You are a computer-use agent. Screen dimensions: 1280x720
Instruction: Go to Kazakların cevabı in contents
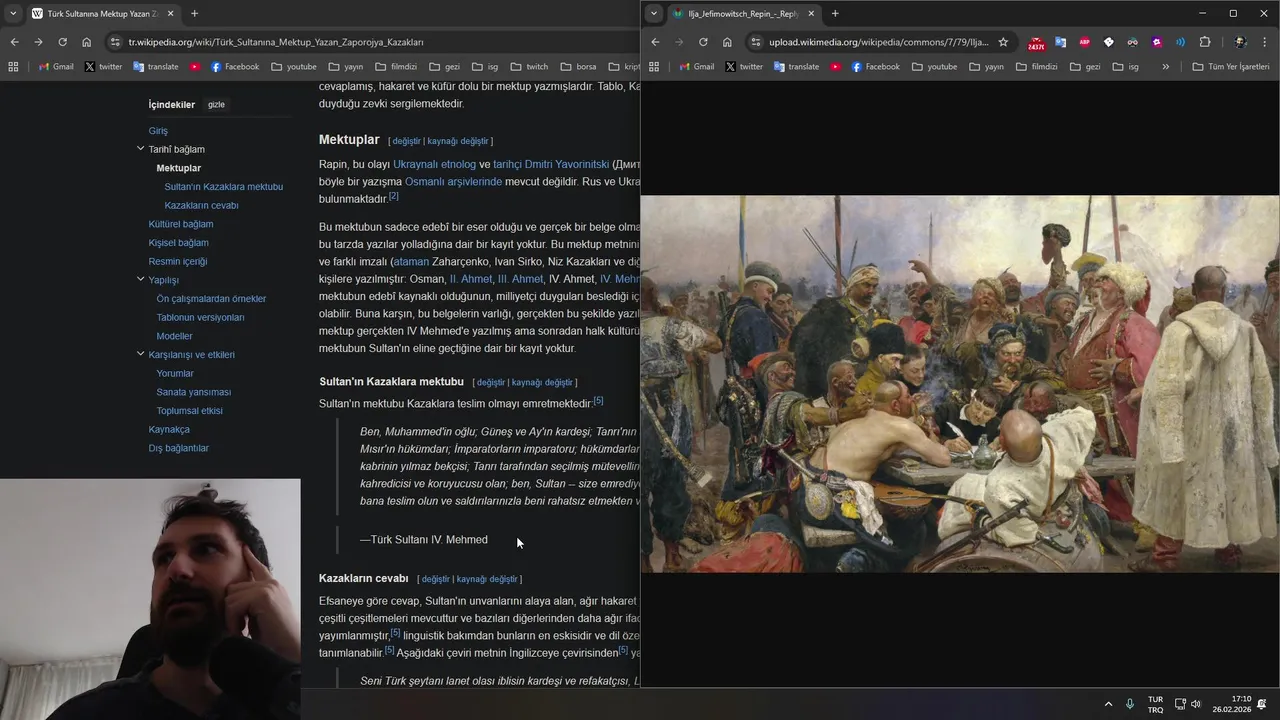[201, 205]
